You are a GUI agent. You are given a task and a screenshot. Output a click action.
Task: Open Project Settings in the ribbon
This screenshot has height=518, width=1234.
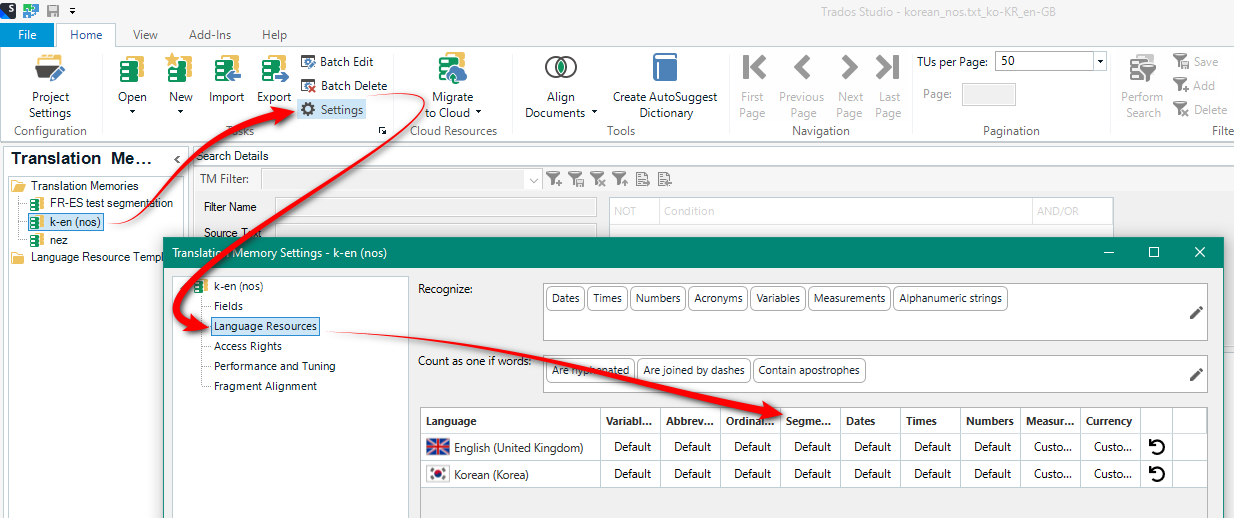coord(50,87)
